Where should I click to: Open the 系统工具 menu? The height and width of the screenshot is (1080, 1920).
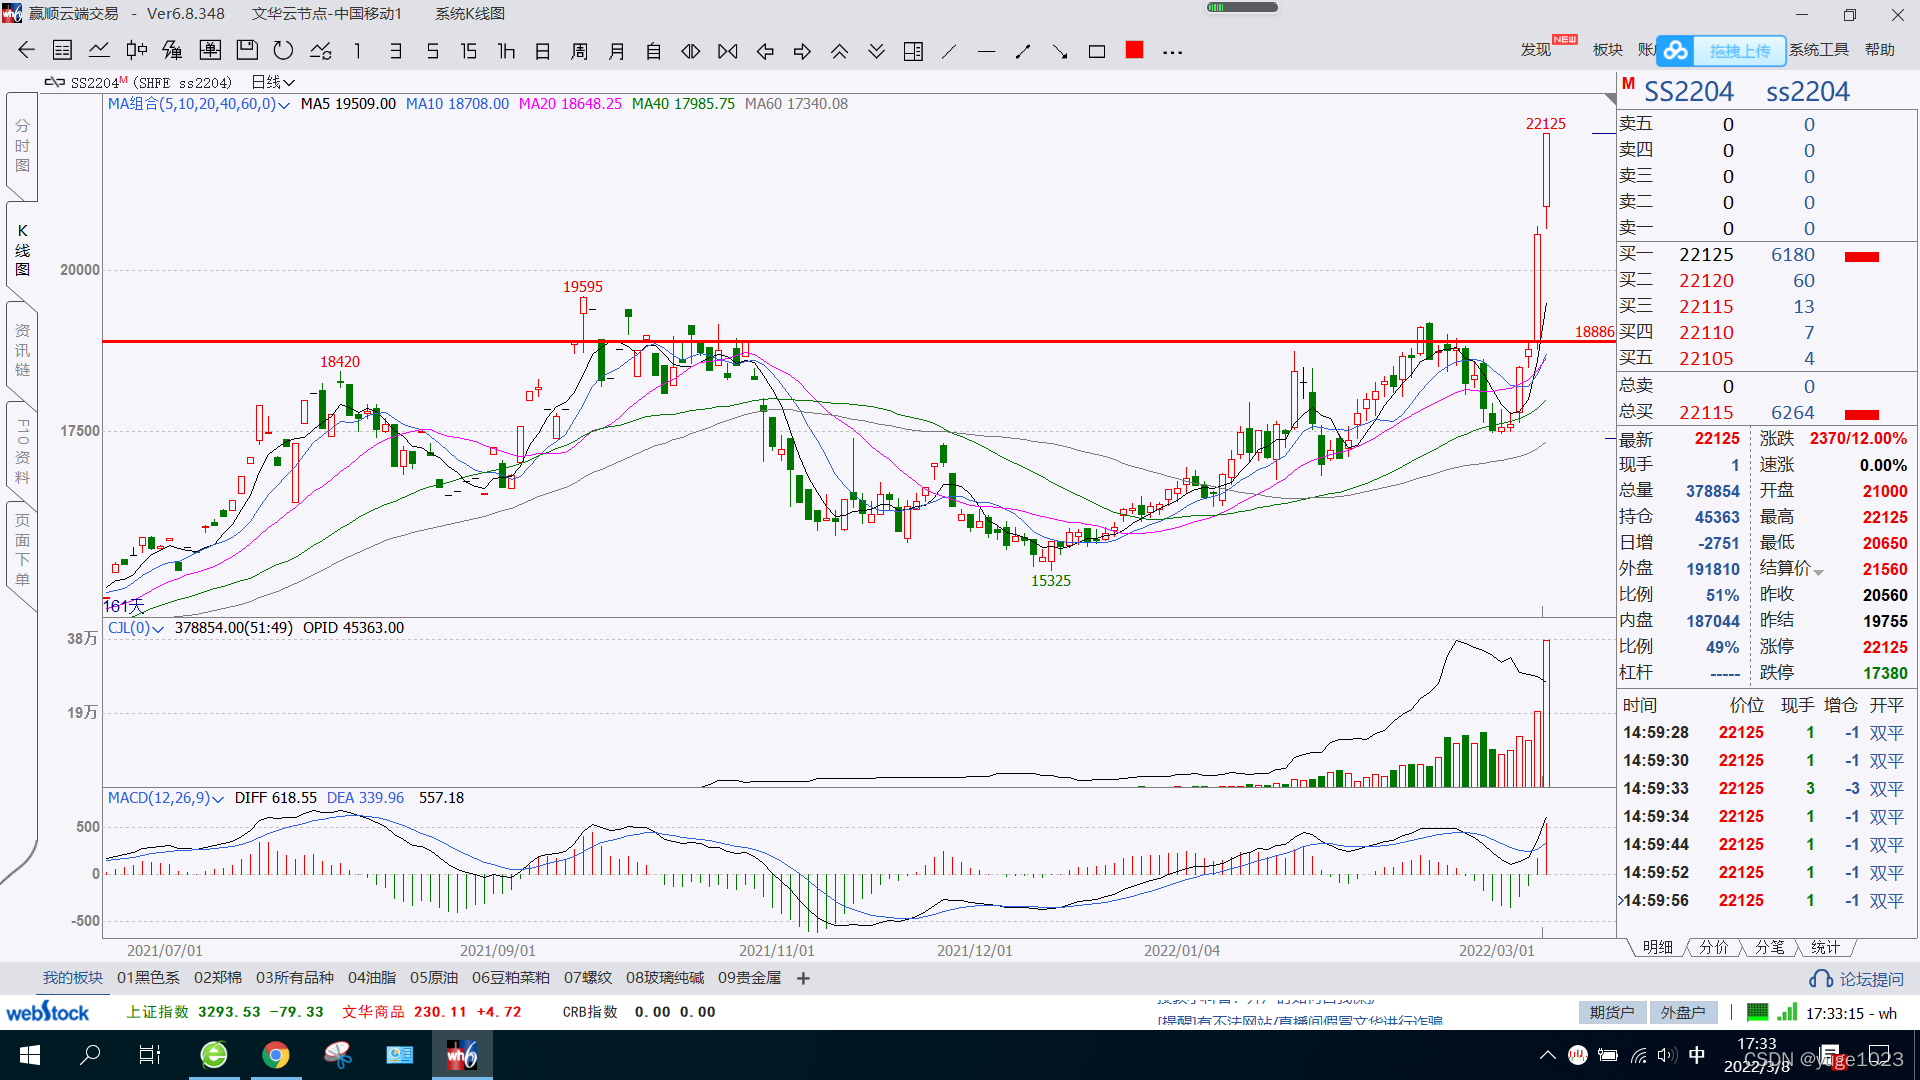tap(1819, 50)
